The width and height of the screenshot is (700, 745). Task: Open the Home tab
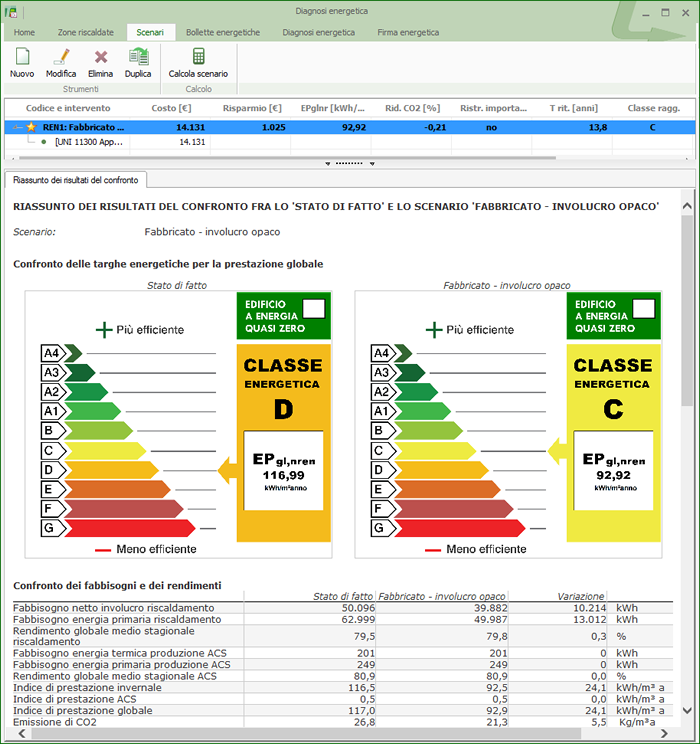click(24, 32)
